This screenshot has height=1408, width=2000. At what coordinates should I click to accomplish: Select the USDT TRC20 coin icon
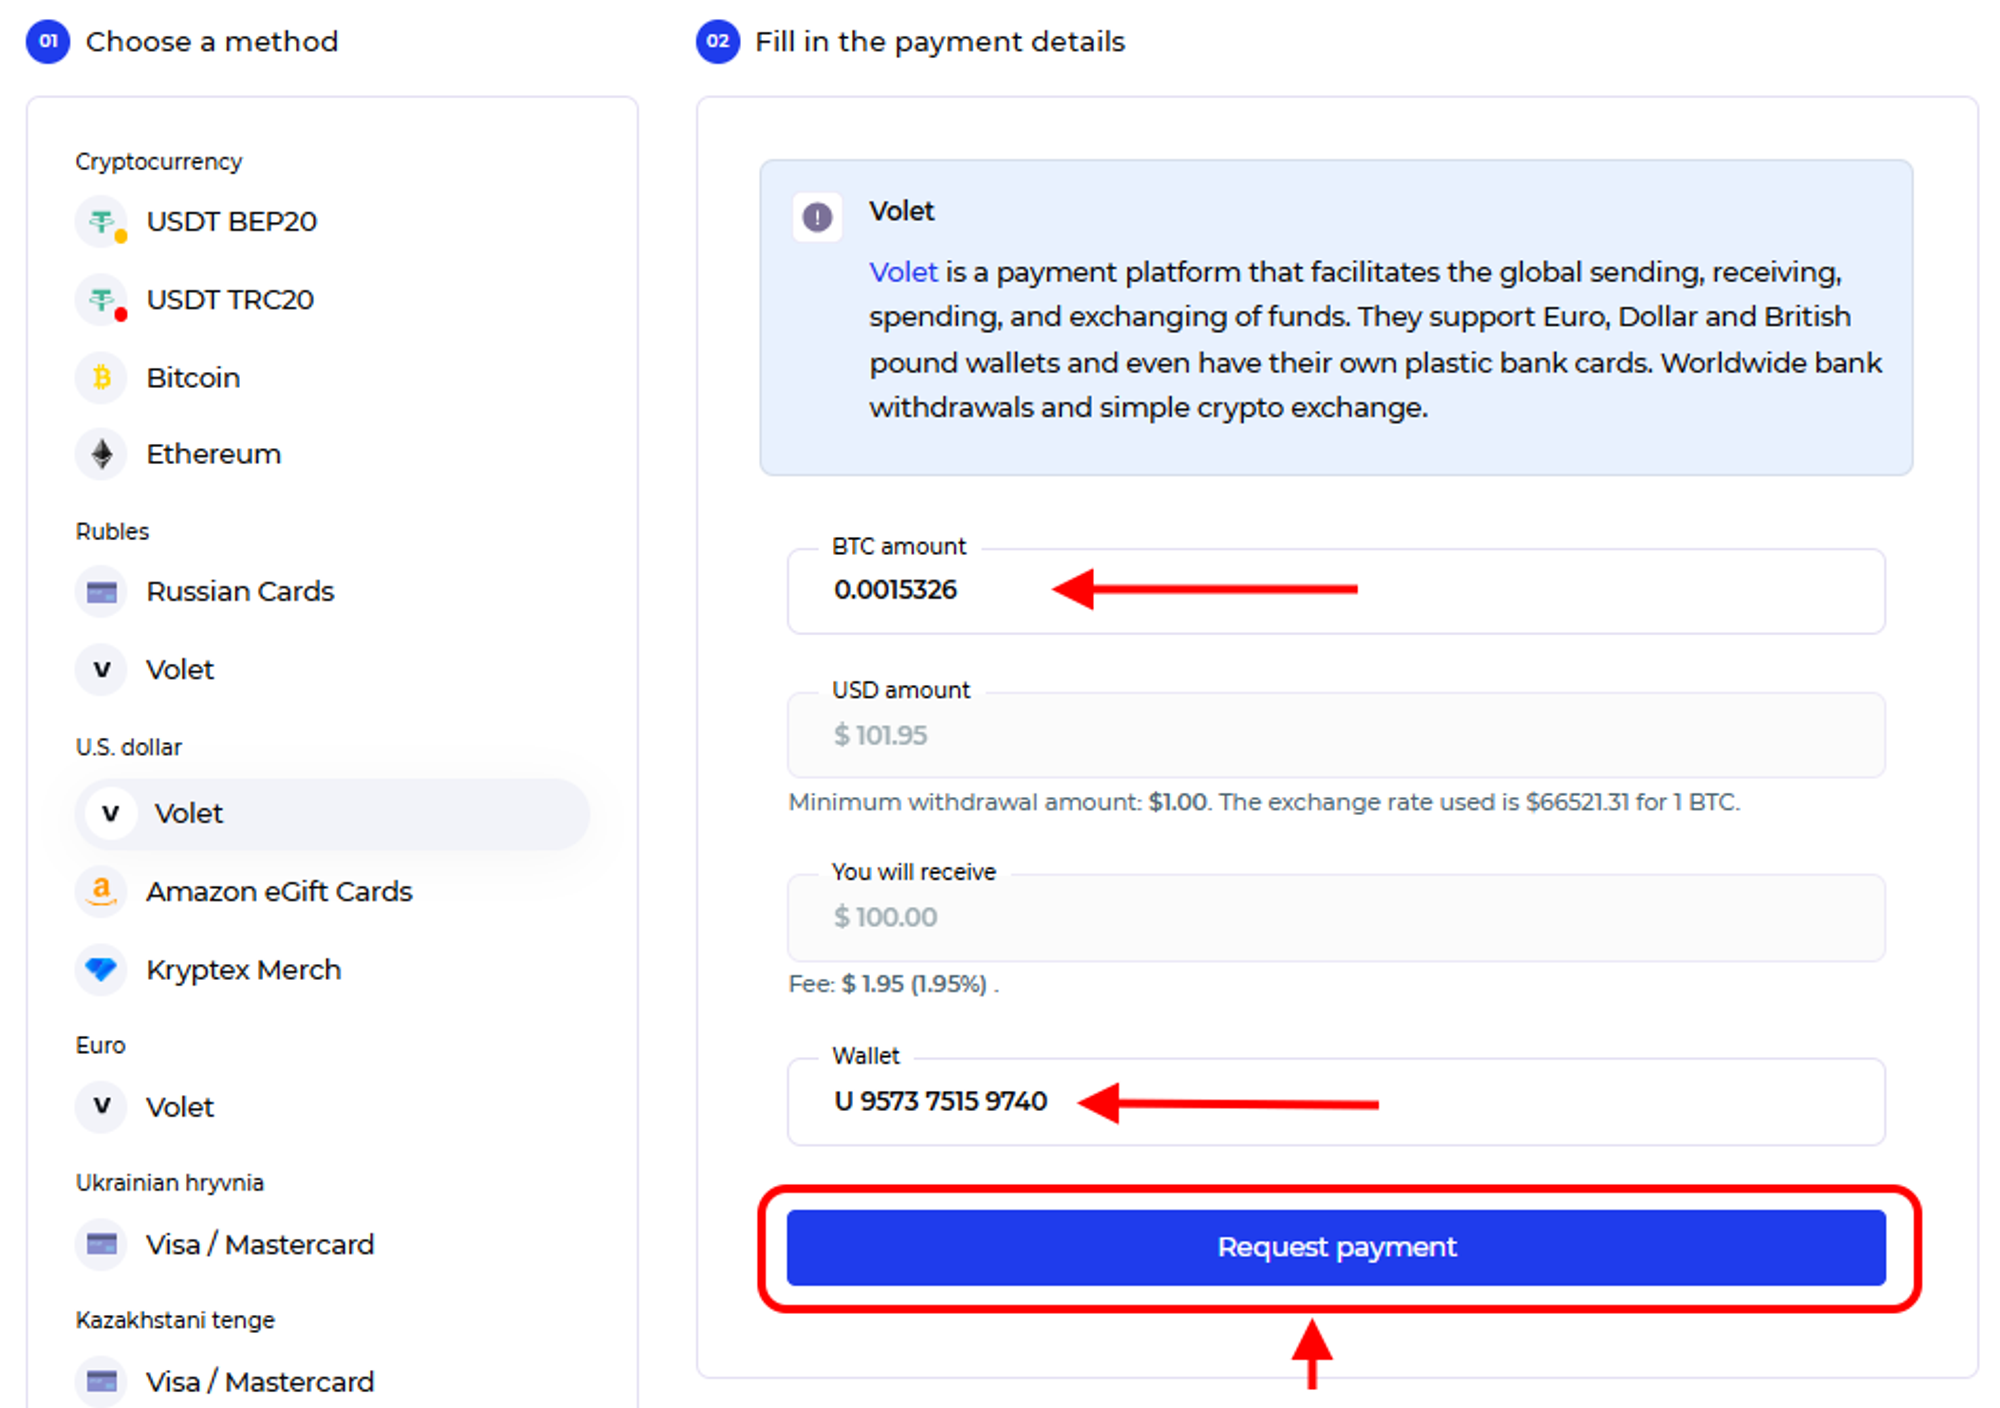102,299
